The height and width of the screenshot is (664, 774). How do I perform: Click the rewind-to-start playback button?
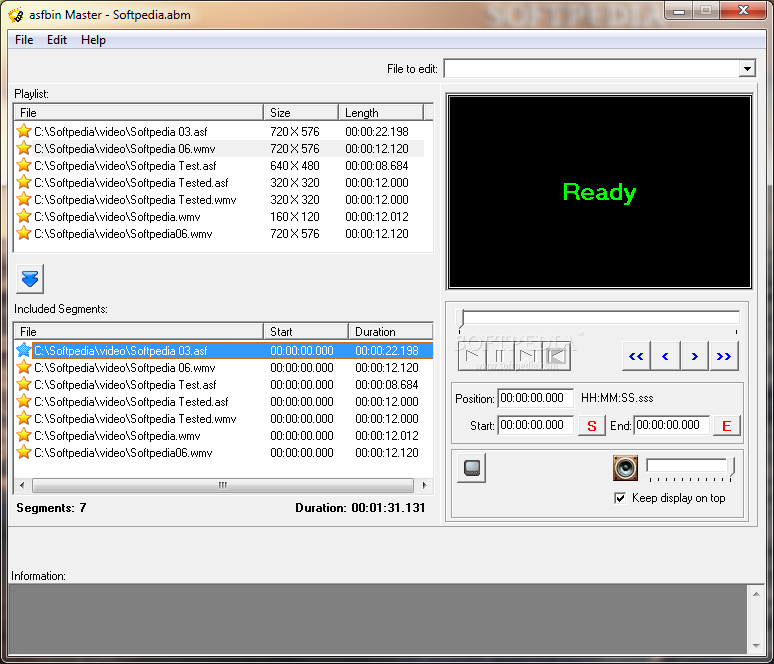coord(556,356)
